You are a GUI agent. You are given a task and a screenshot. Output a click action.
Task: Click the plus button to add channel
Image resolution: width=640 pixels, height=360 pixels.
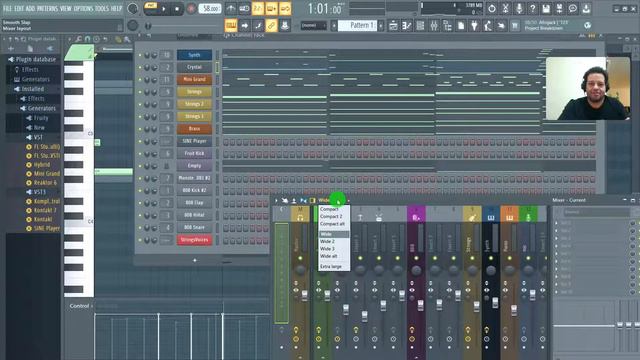click(x=195, y=260)
